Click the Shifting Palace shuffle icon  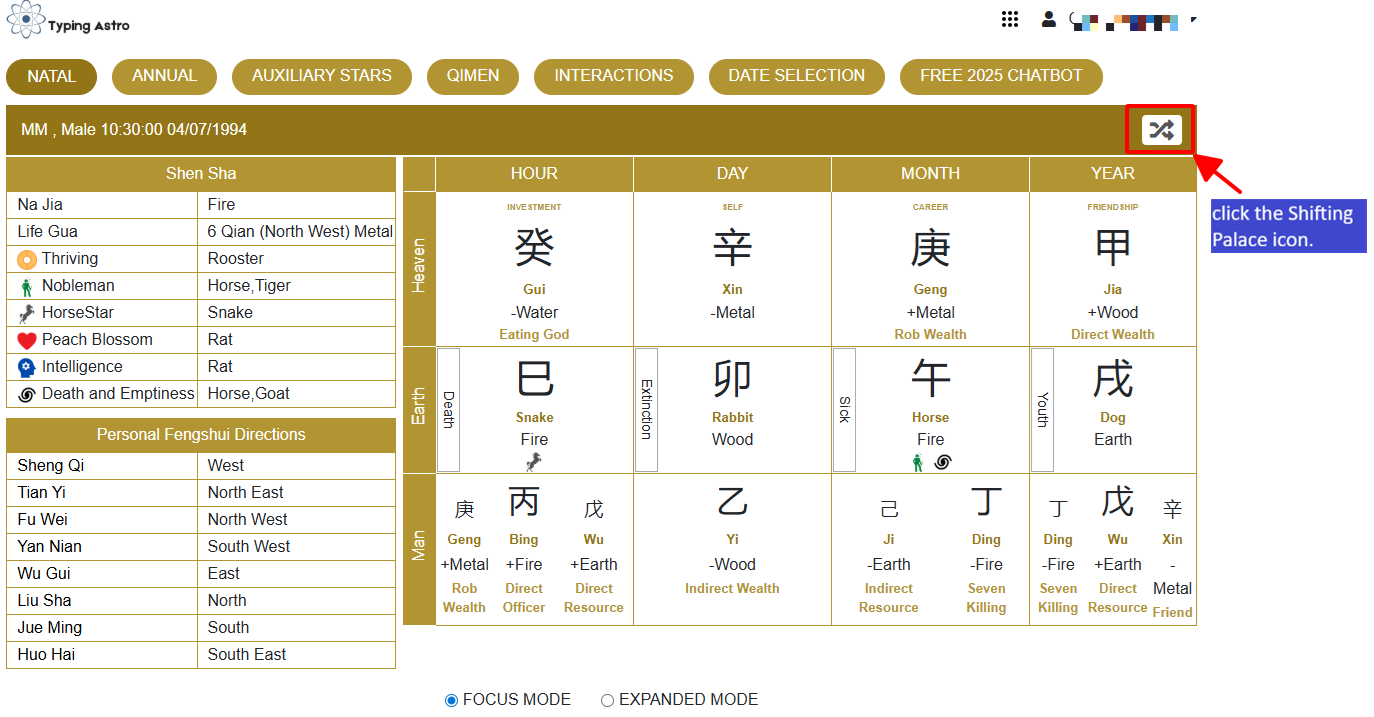click(1161, 130)
